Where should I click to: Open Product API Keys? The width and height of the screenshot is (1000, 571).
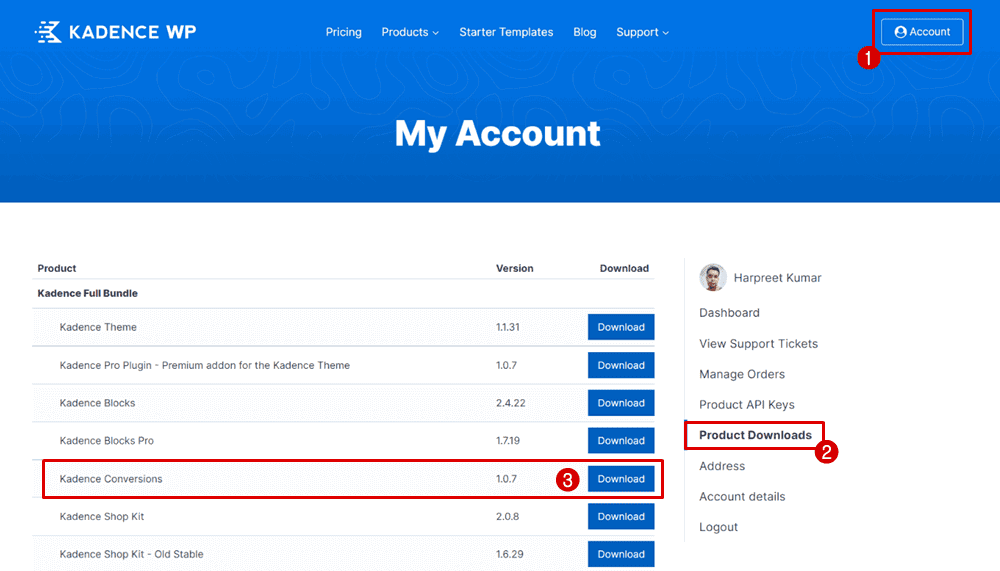pos(746,404)
